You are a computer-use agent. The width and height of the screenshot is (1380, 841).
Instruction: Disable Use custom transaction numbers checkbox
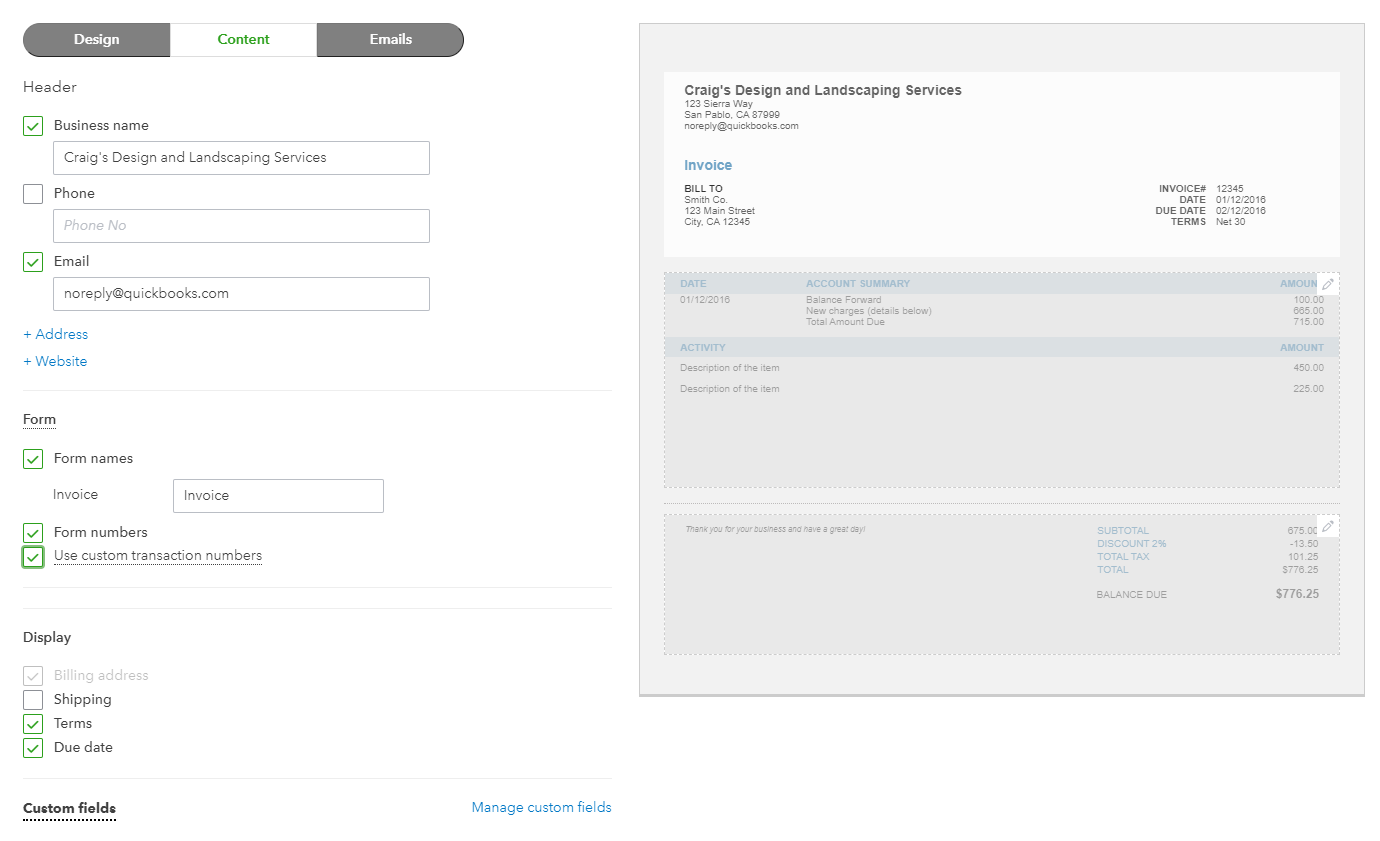33,557
